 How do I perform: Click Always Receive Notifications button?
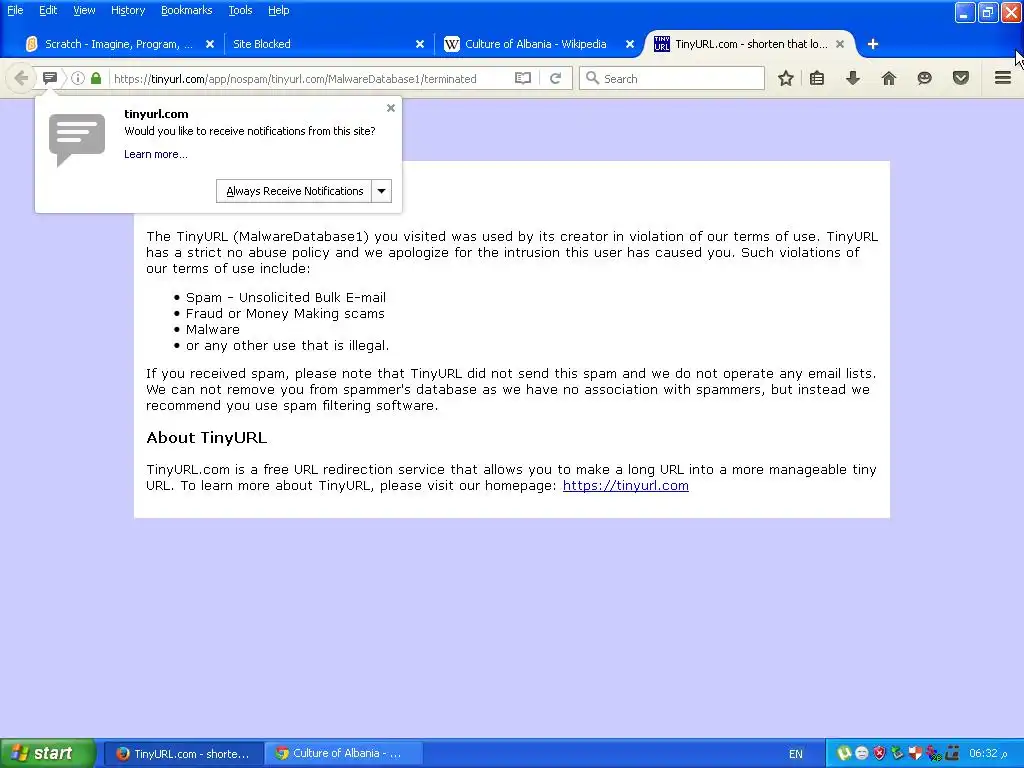295,191
